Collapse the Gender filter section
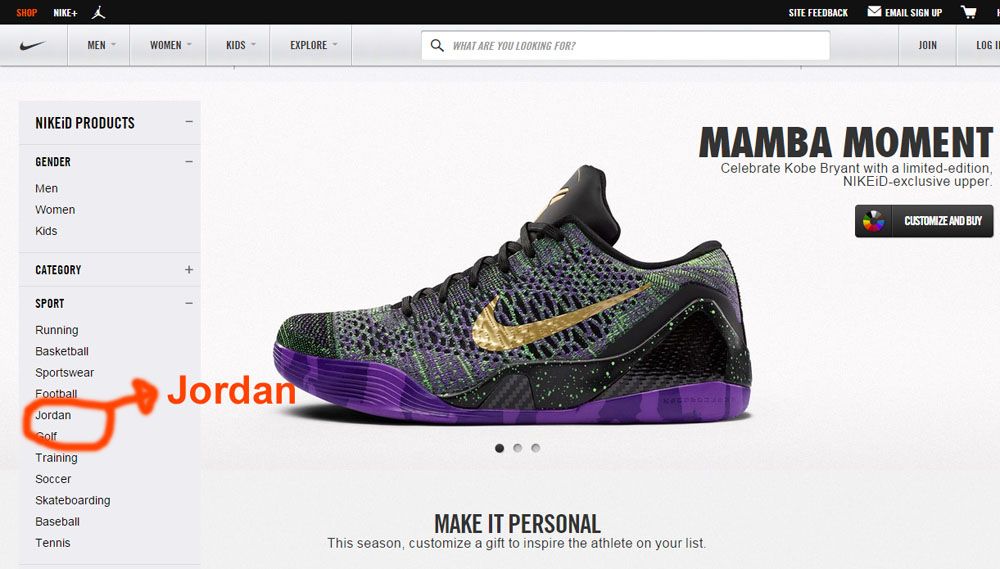This screenshot has width=1000, height=569. 189,162
